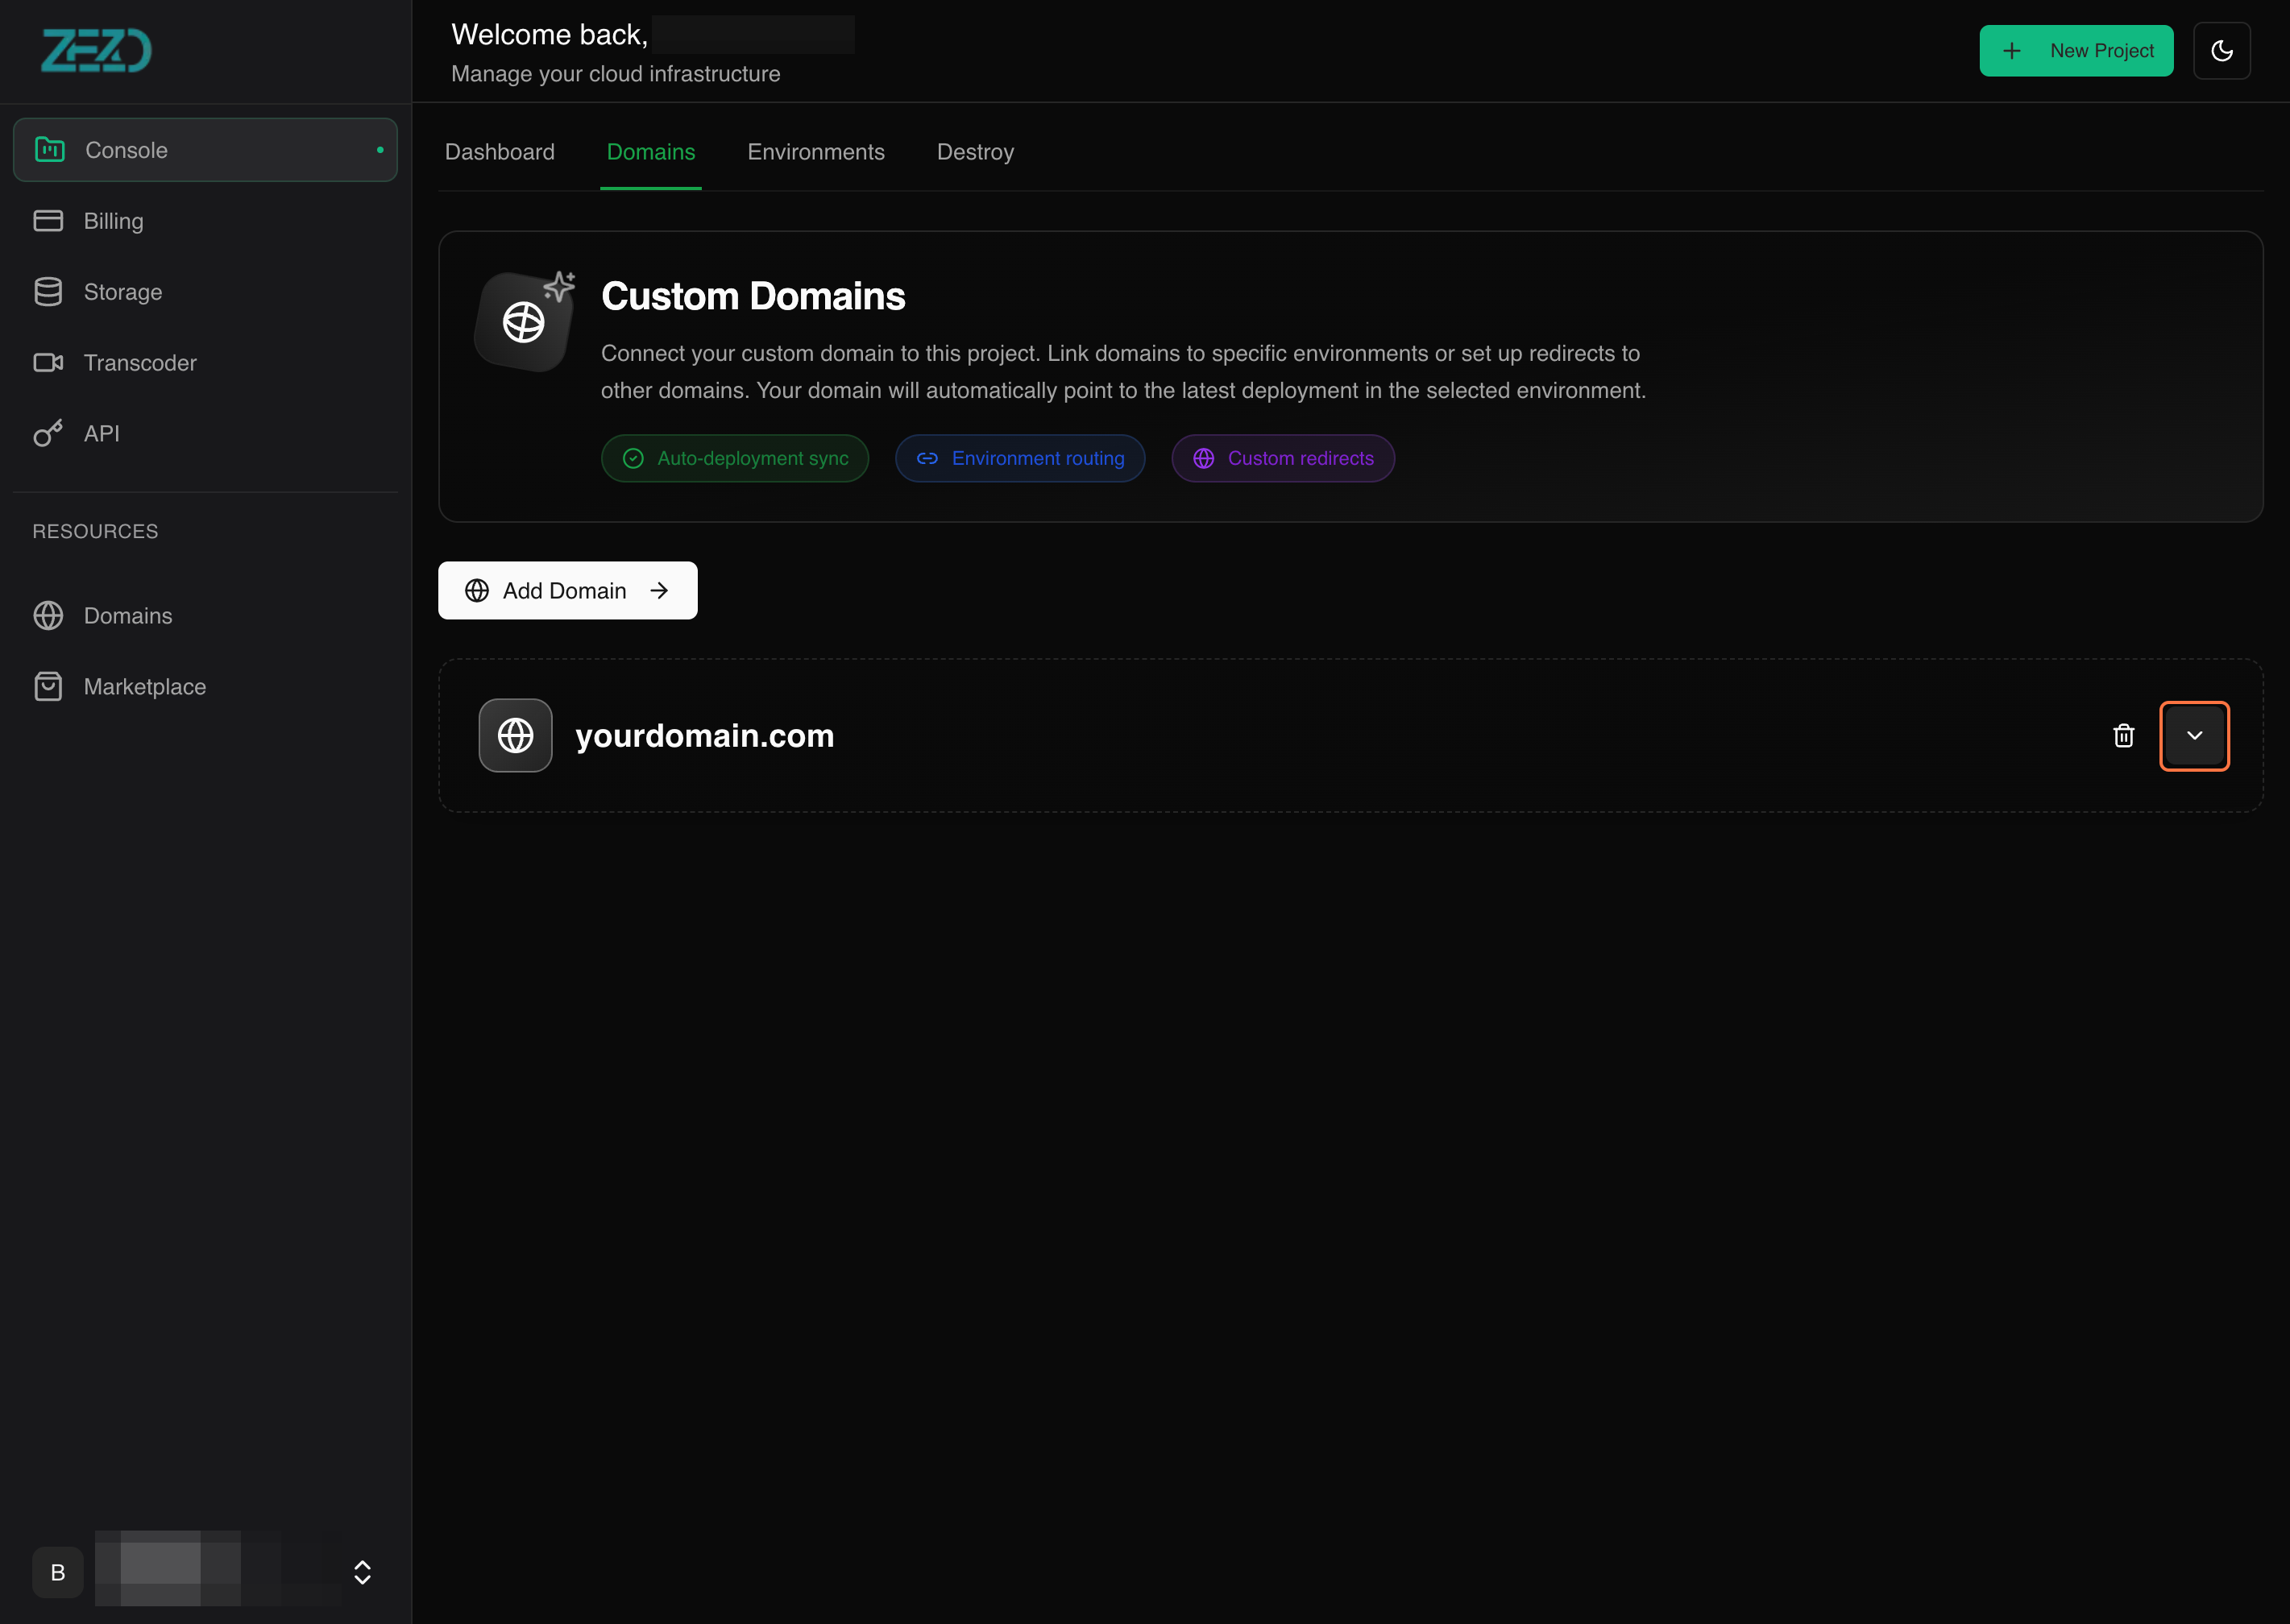Select Console in the sidebar
The height and width of the screenshot is (1624, 2290).
tap(205, 150)
